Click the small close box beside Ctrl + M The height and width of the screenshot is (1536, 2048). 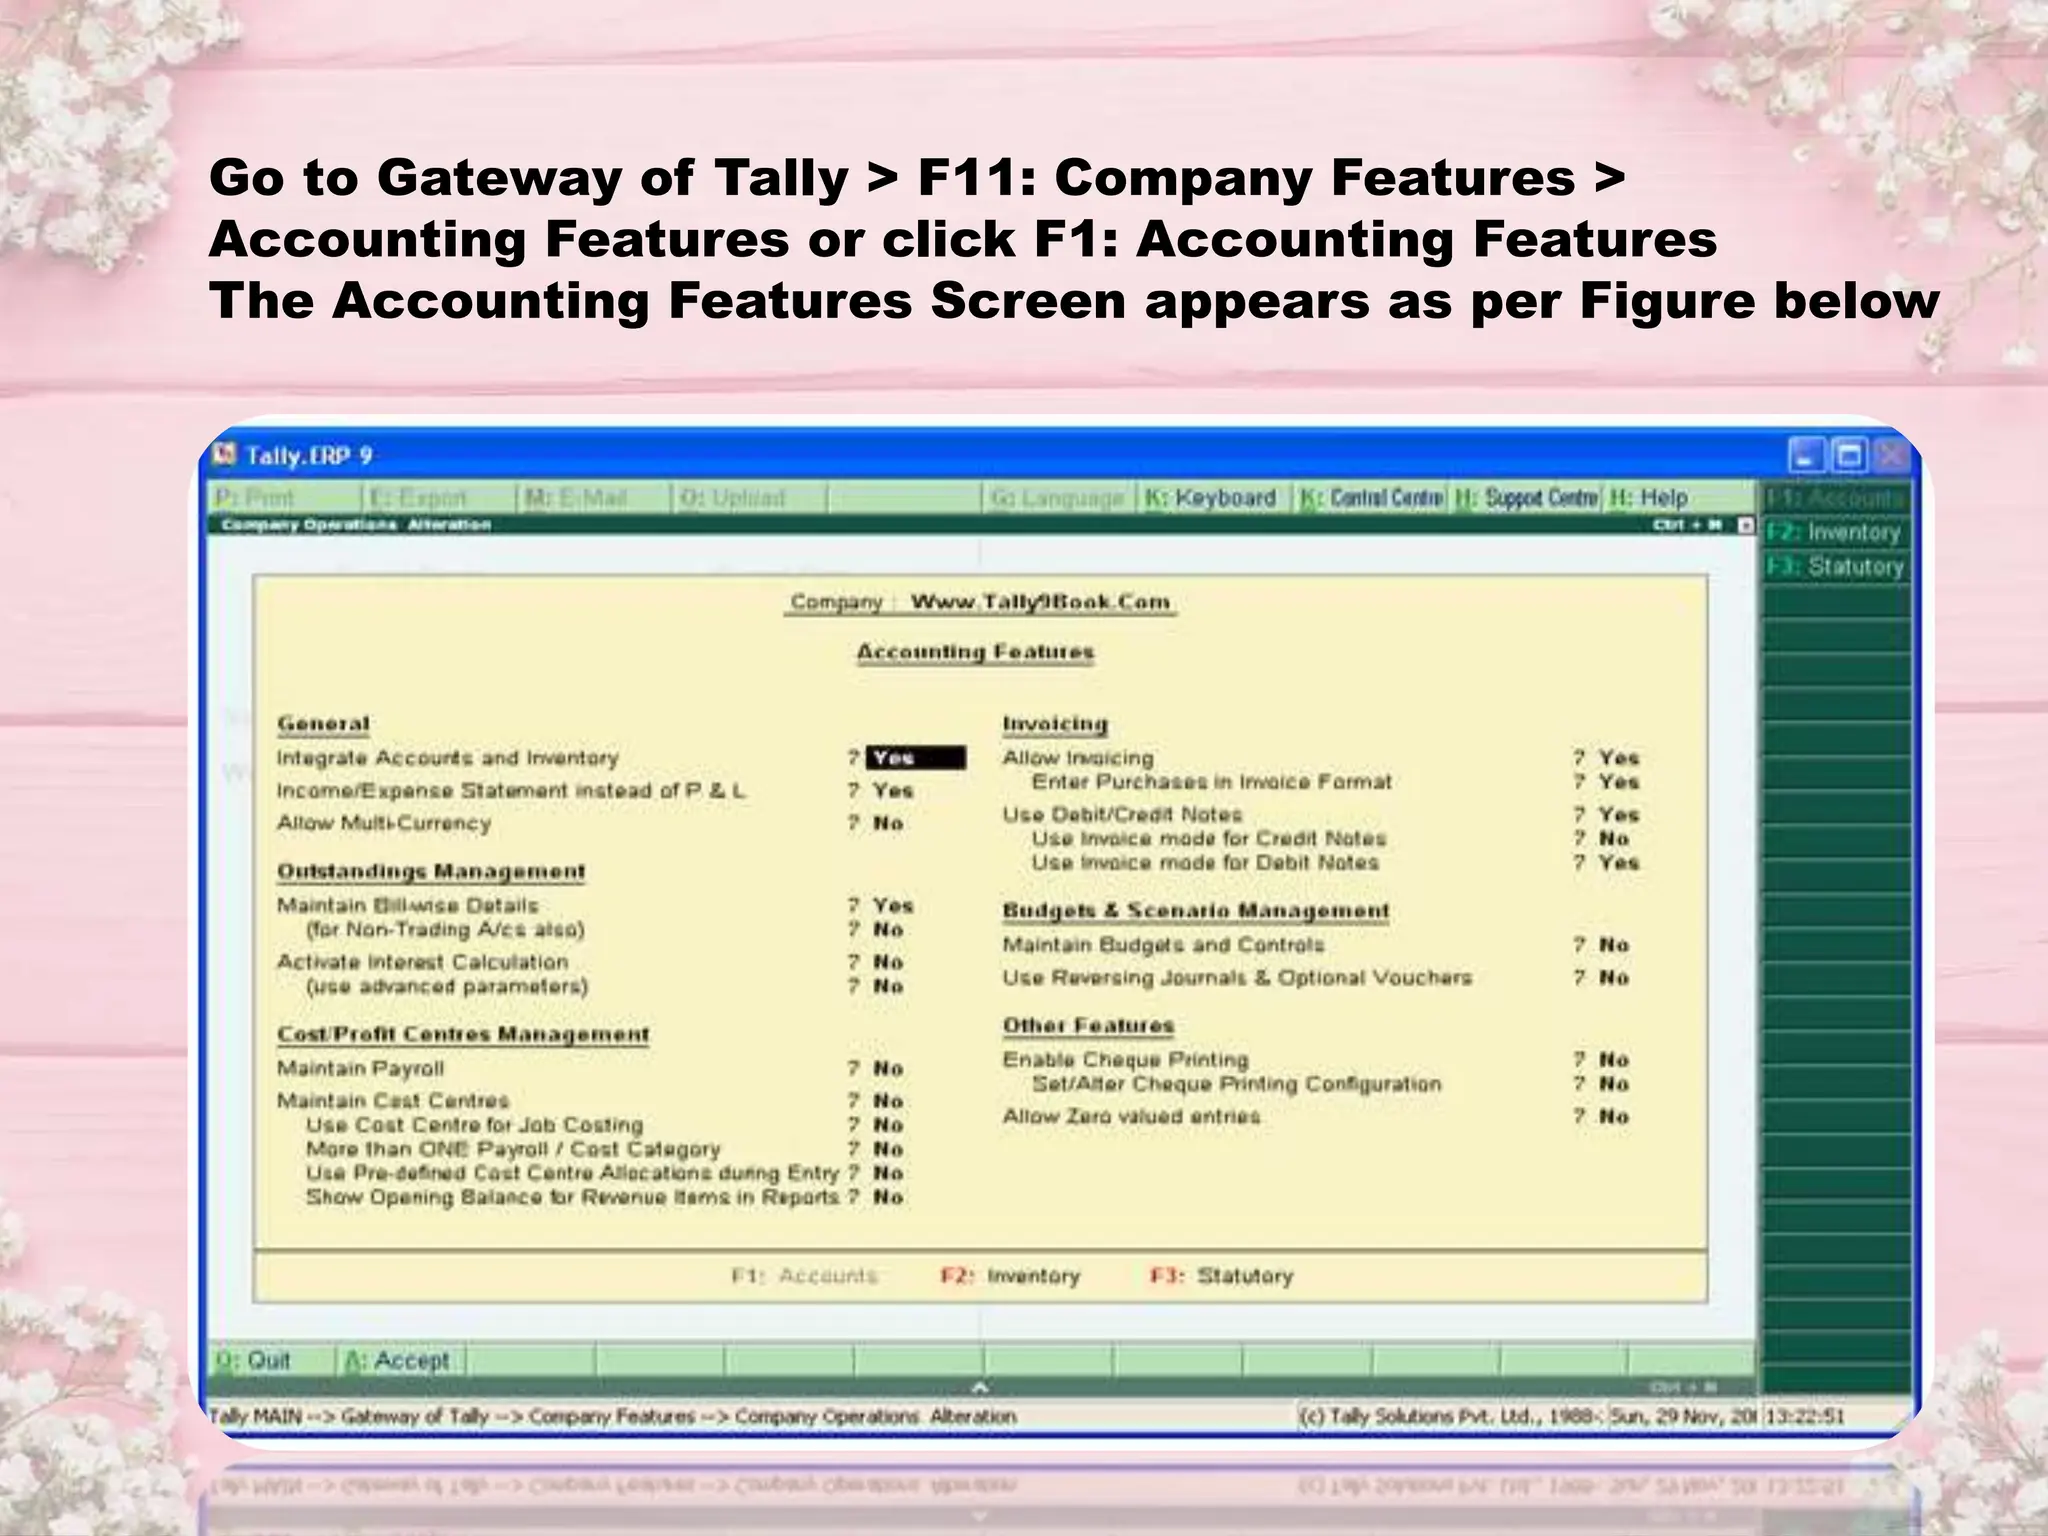[x=1746, y=525]
